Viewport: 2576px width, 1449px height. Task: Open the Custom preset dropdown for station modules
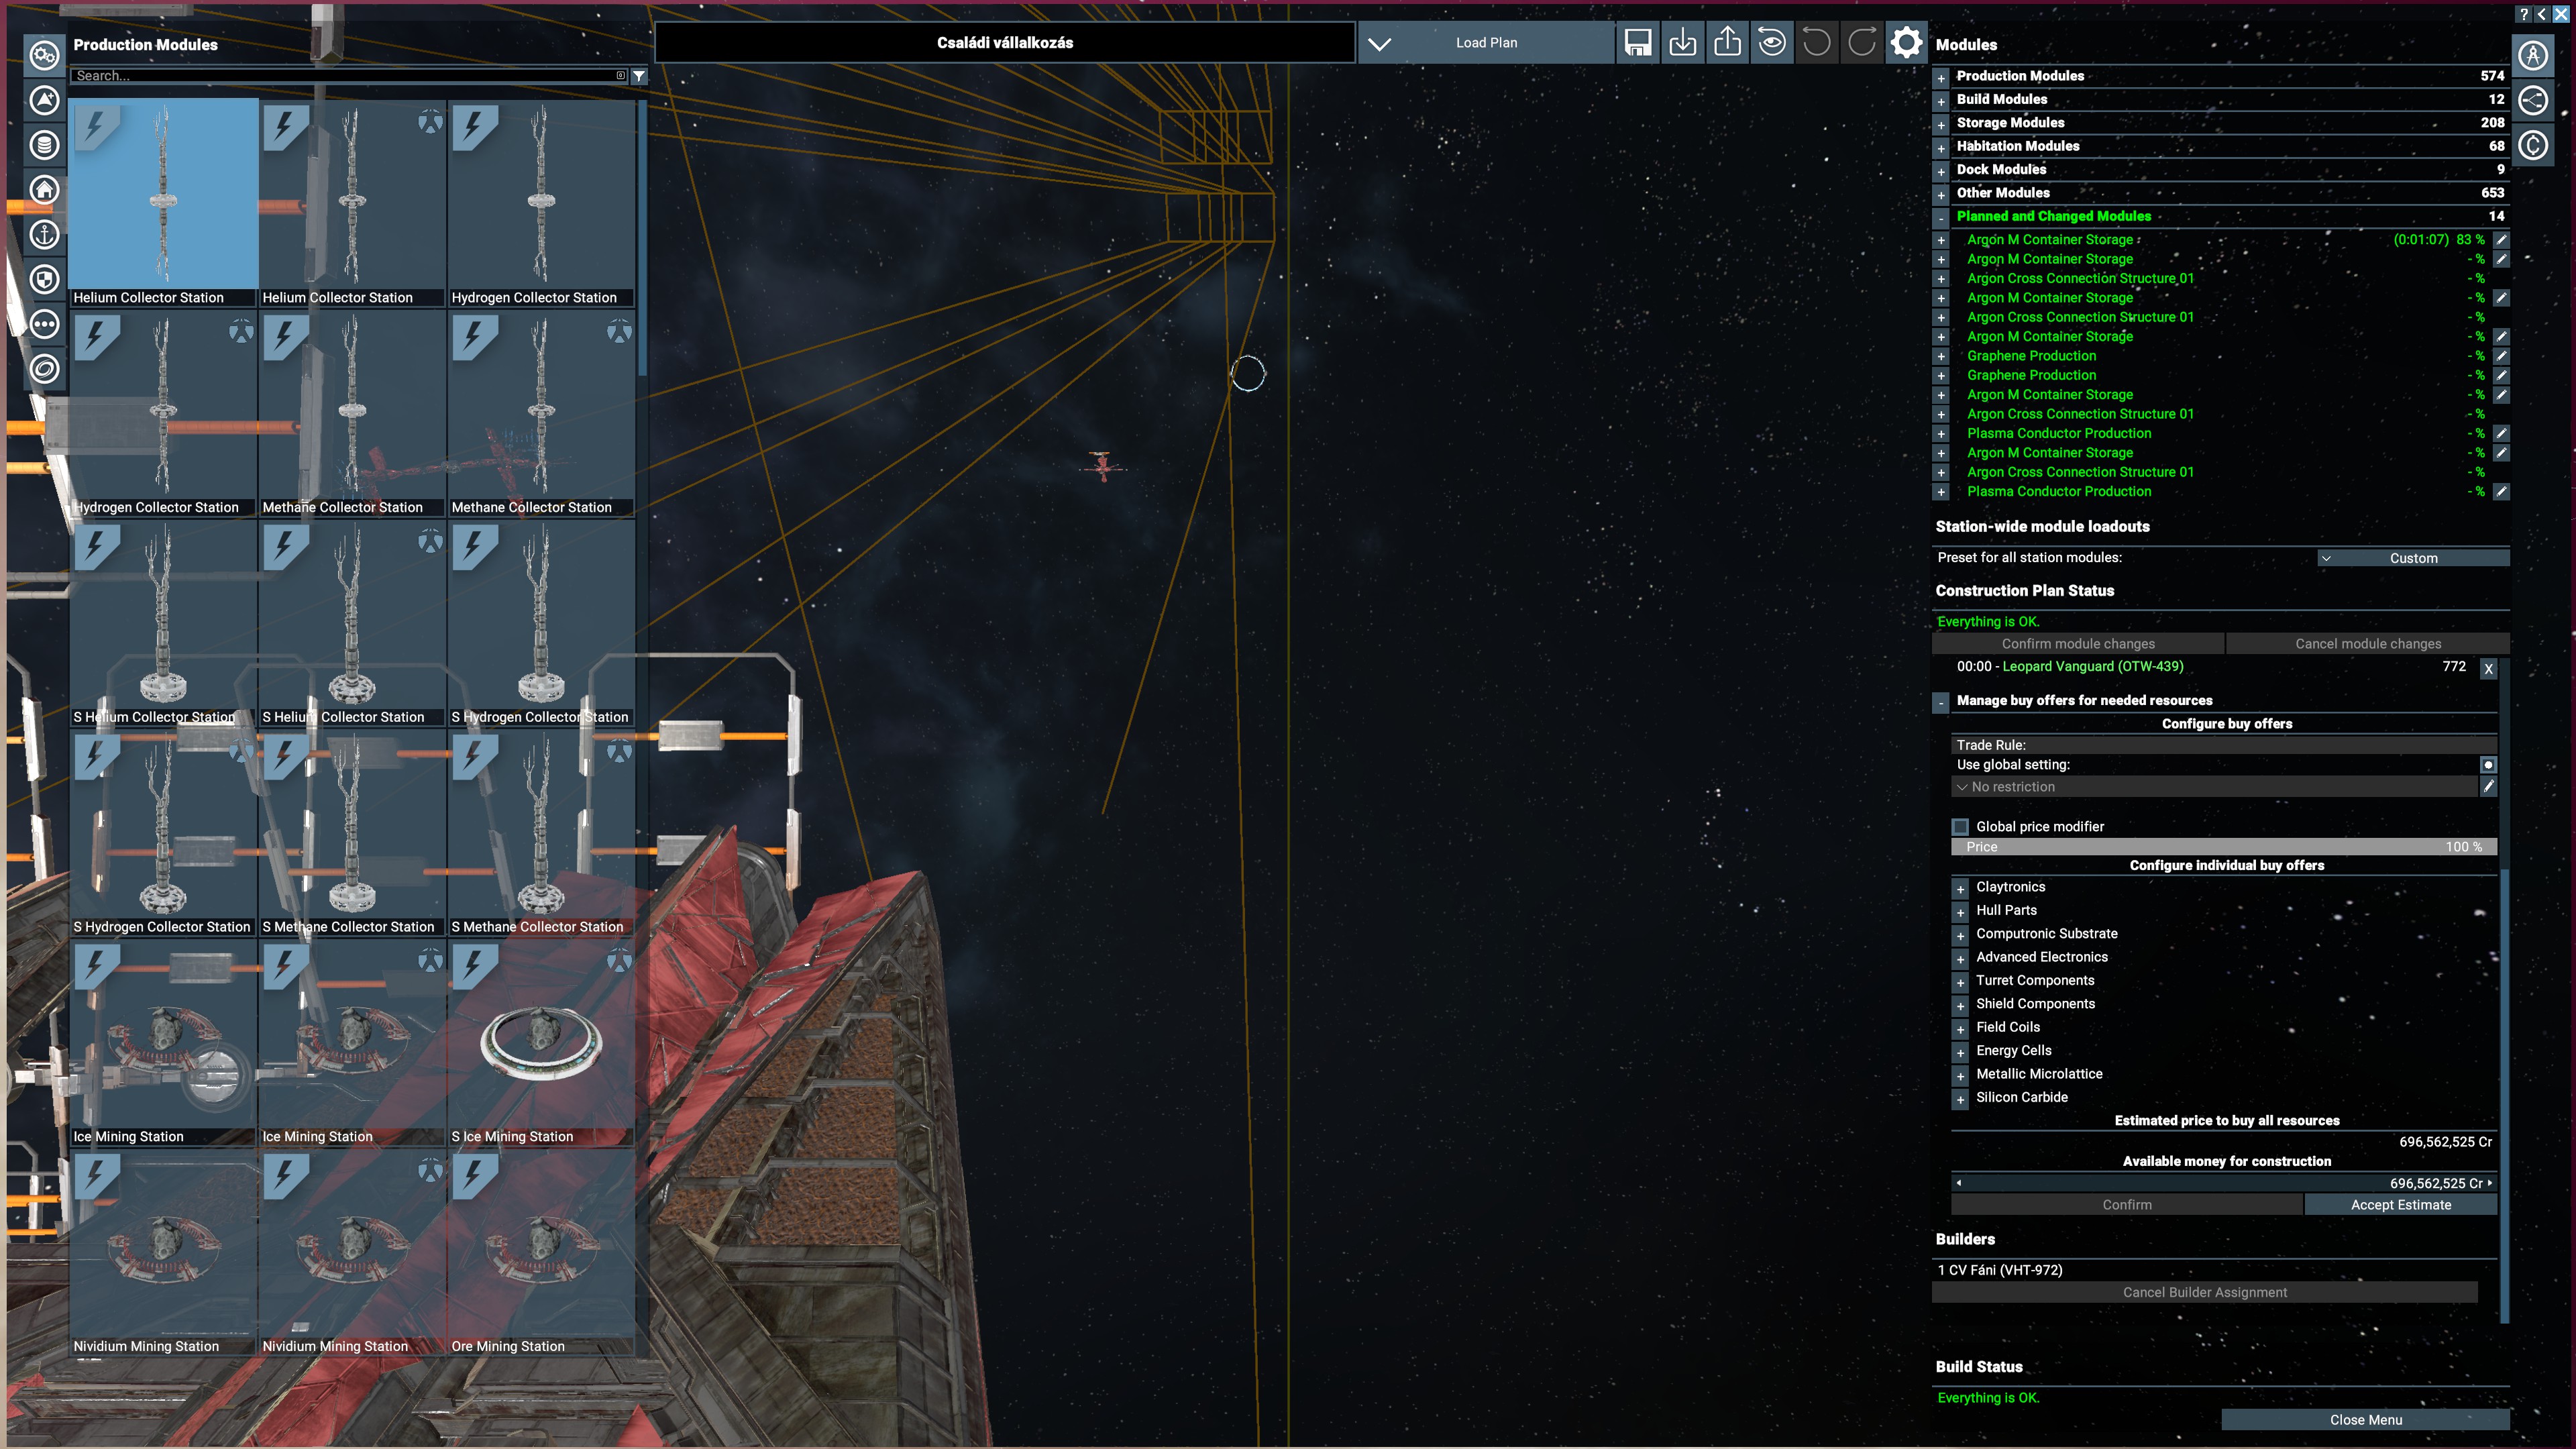[x=2413, y=558]
